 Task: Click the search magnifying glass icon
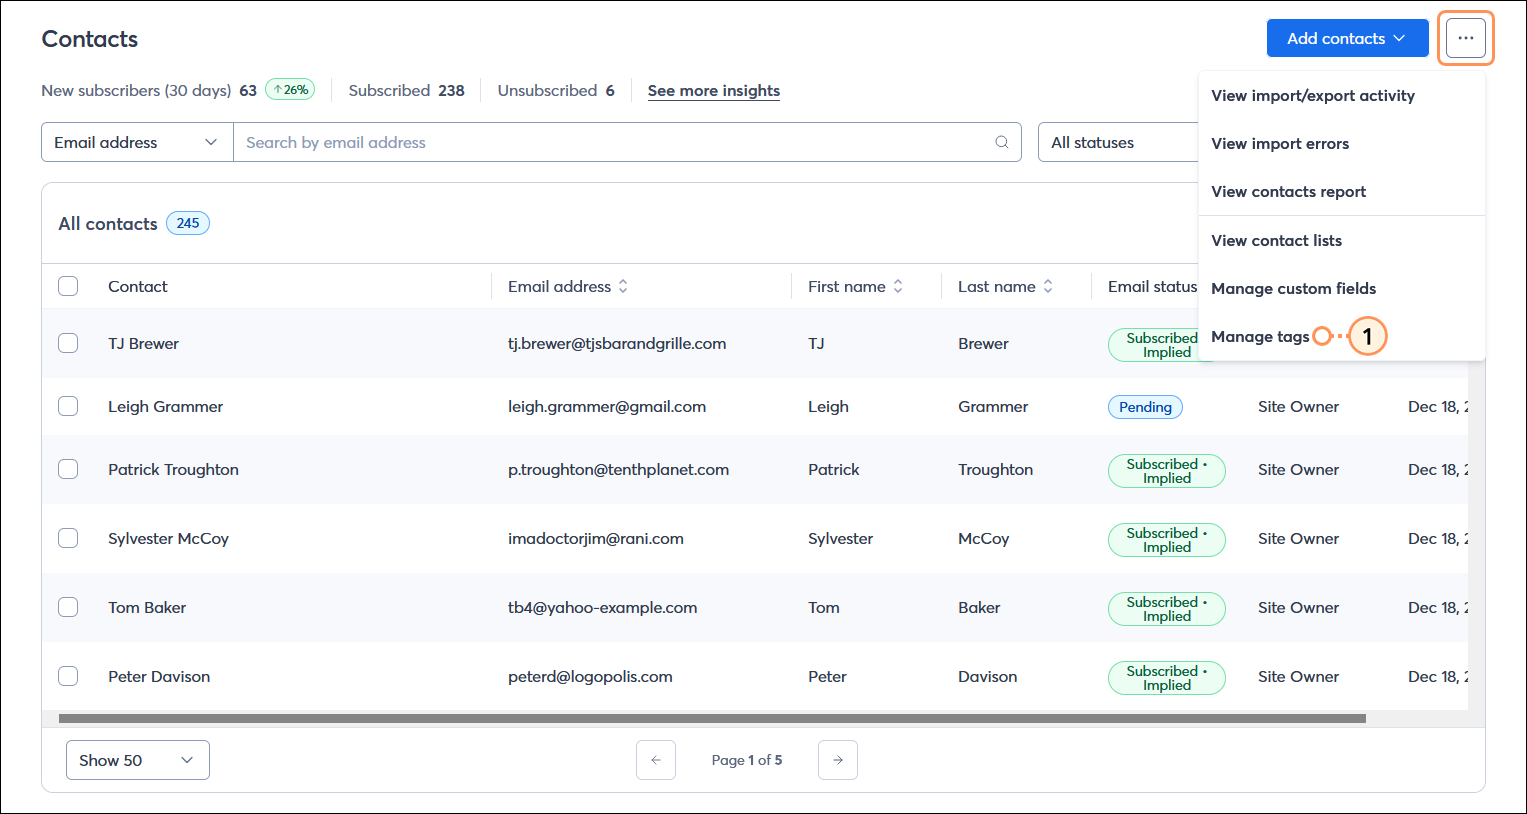click(1001, 142)
